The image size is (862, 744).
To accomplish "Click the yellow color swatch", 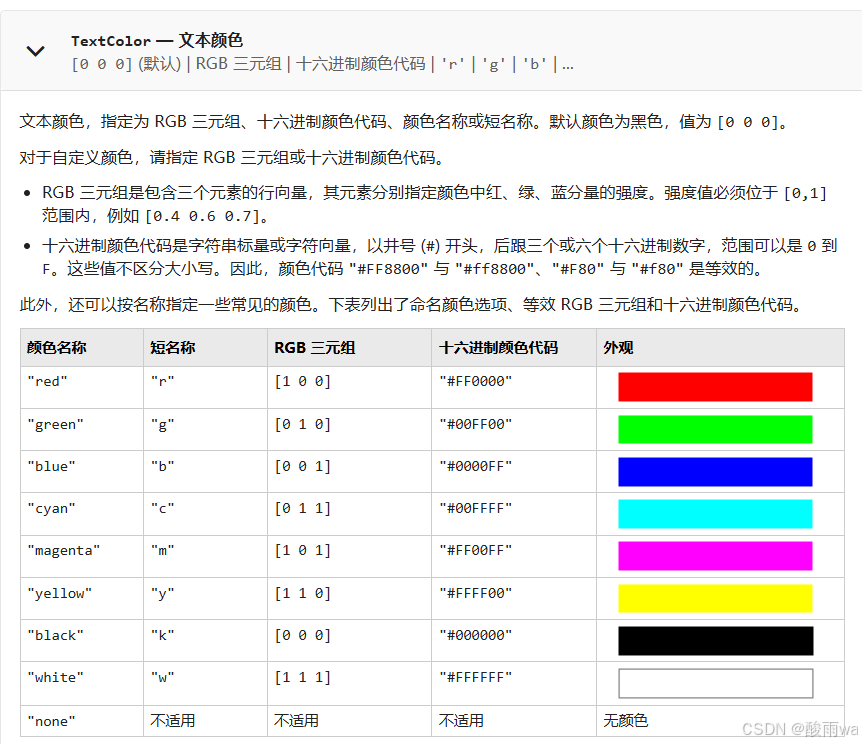I will pos(715,598).
